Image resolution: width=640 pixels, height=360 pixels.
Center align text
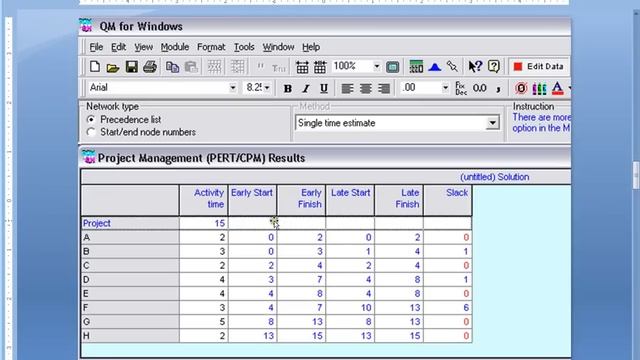pos(365,88)
